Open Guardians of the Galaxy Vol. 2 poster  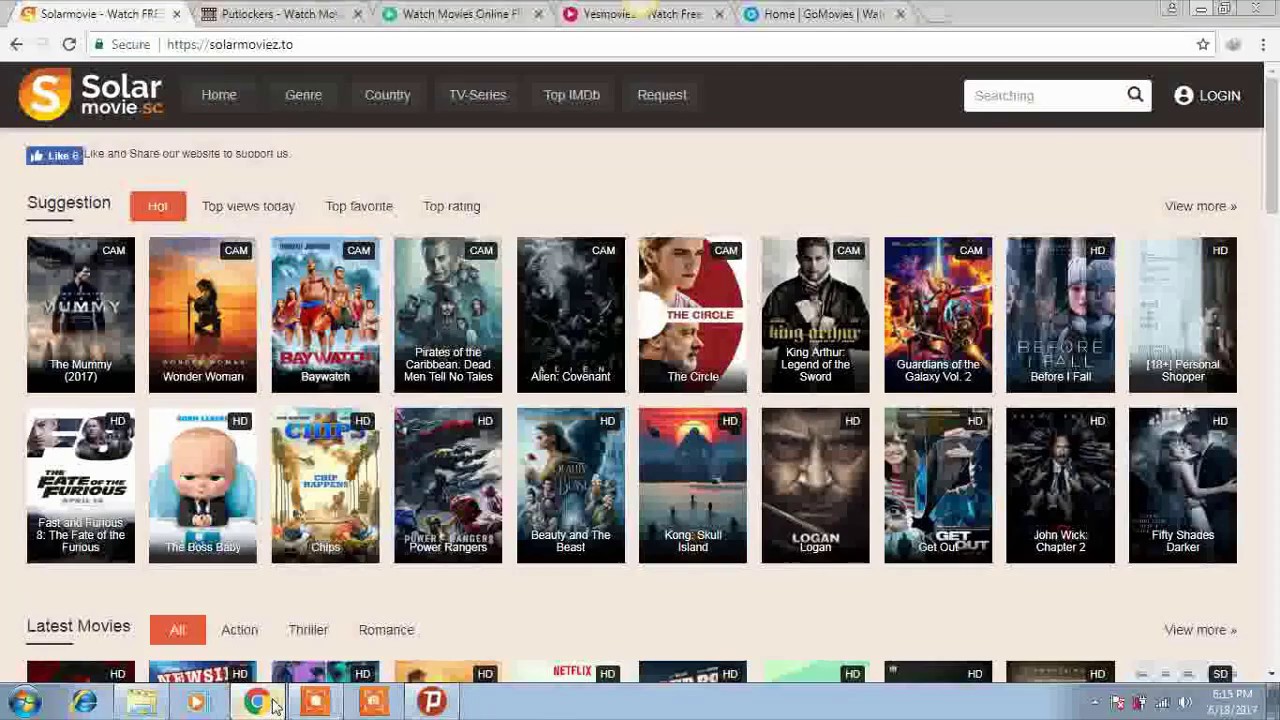938,315
